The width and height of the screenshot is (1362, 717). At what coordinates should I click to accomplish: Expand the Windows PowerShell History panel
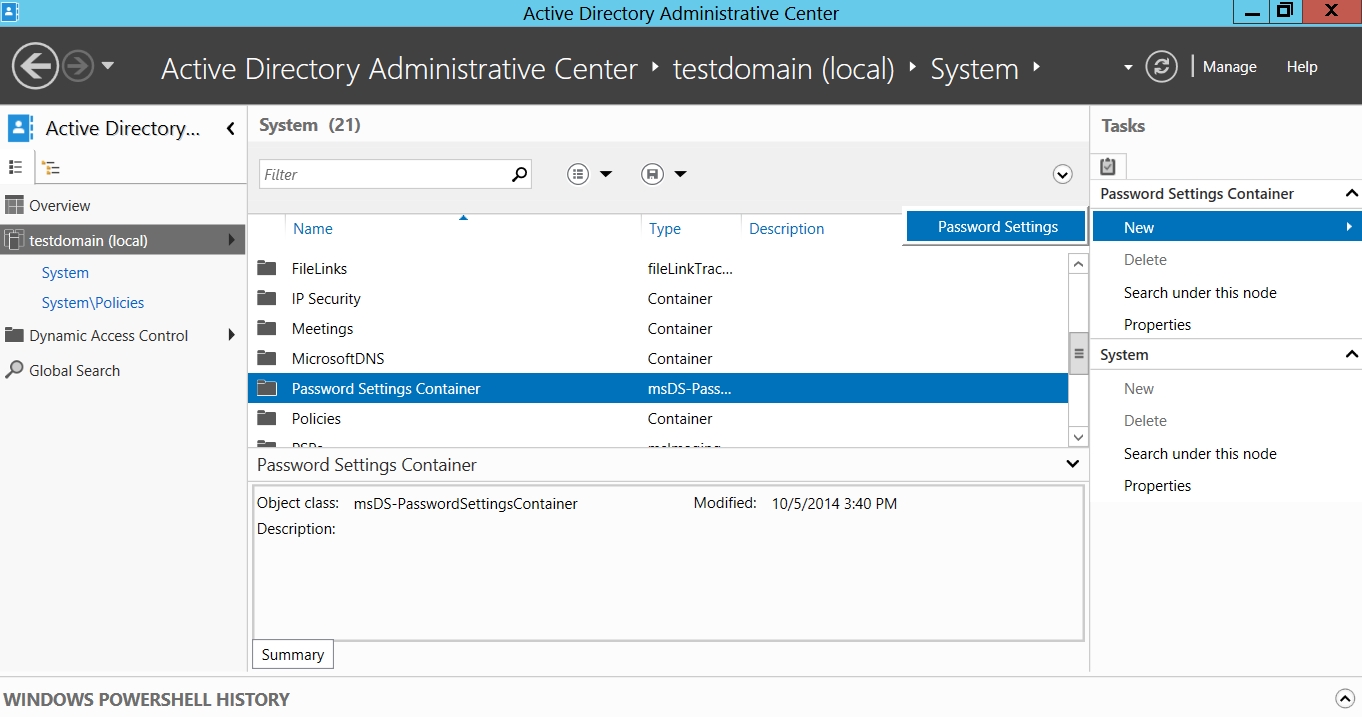click(x=1345, y=699)
